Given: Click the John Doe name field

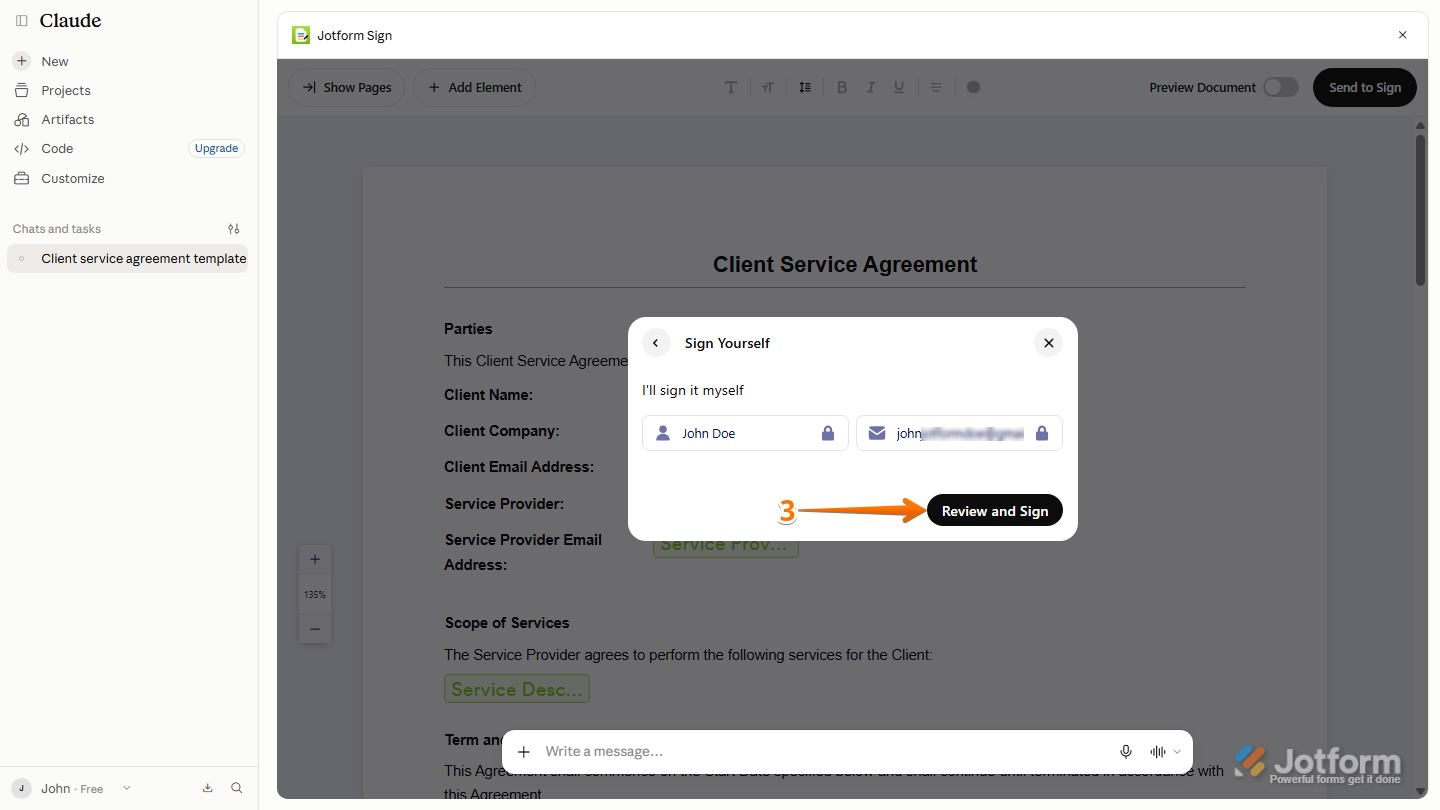Looking at the screenshot, I should pos(745,433).
